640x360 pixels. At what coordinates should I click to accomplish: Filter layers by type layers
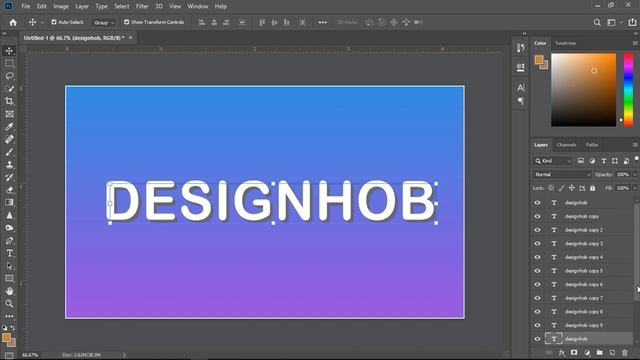[604, 161]
